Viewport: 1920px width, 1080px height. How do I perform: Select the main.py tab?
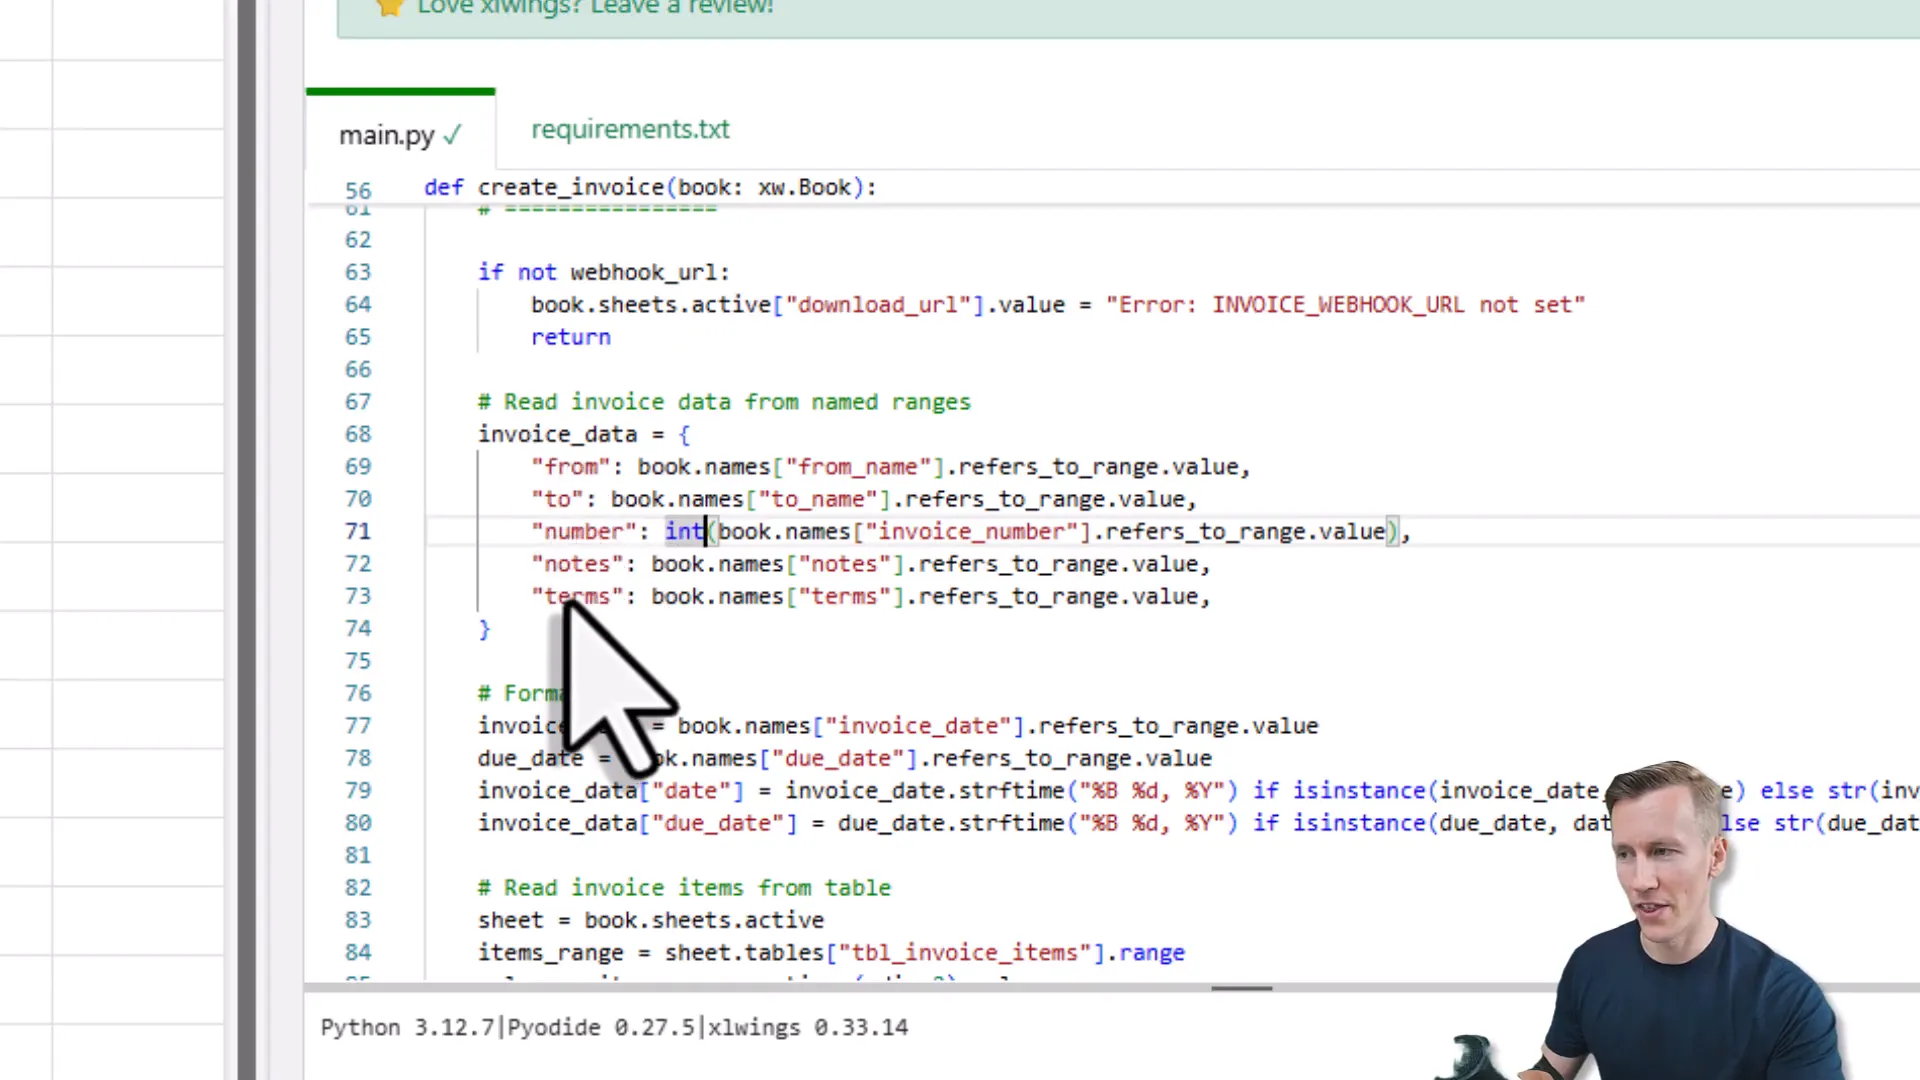coord(387,134)
